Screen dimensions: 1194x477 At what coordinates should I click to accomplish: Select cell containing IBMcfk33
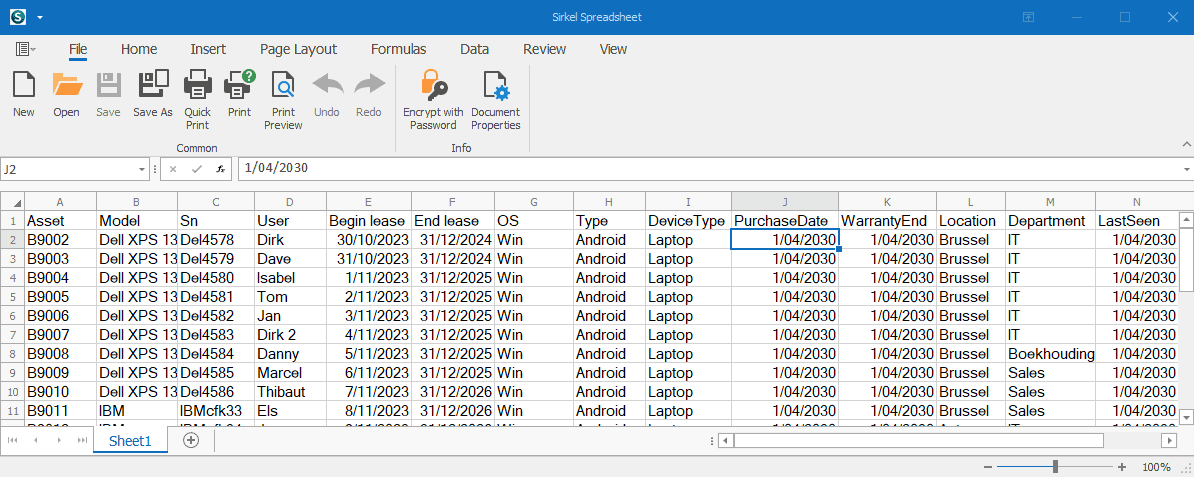(216, 411)
